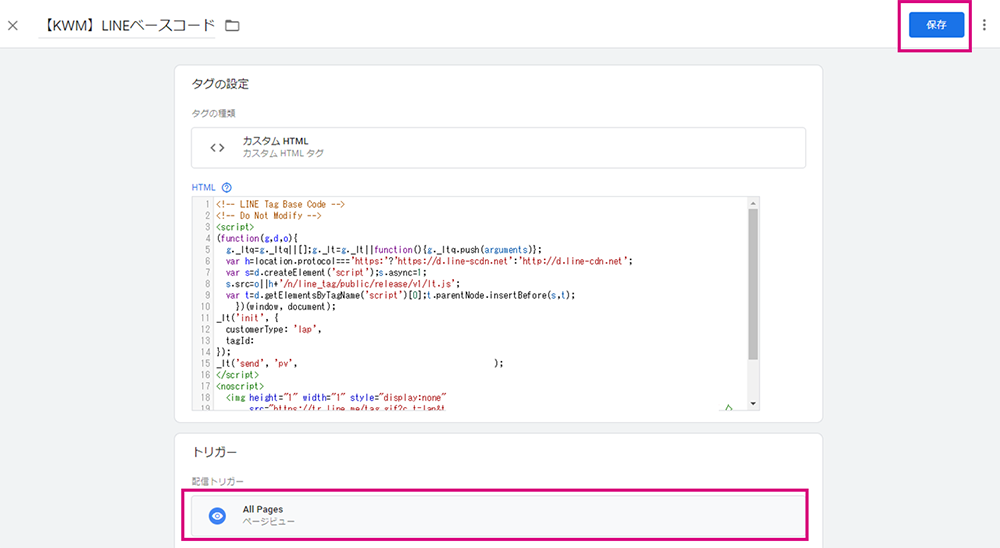Image resolution: width=1000 pixels, height=548 pixels.
Task: Click the customerType: 'lap' code line
Action: (274, 329)
